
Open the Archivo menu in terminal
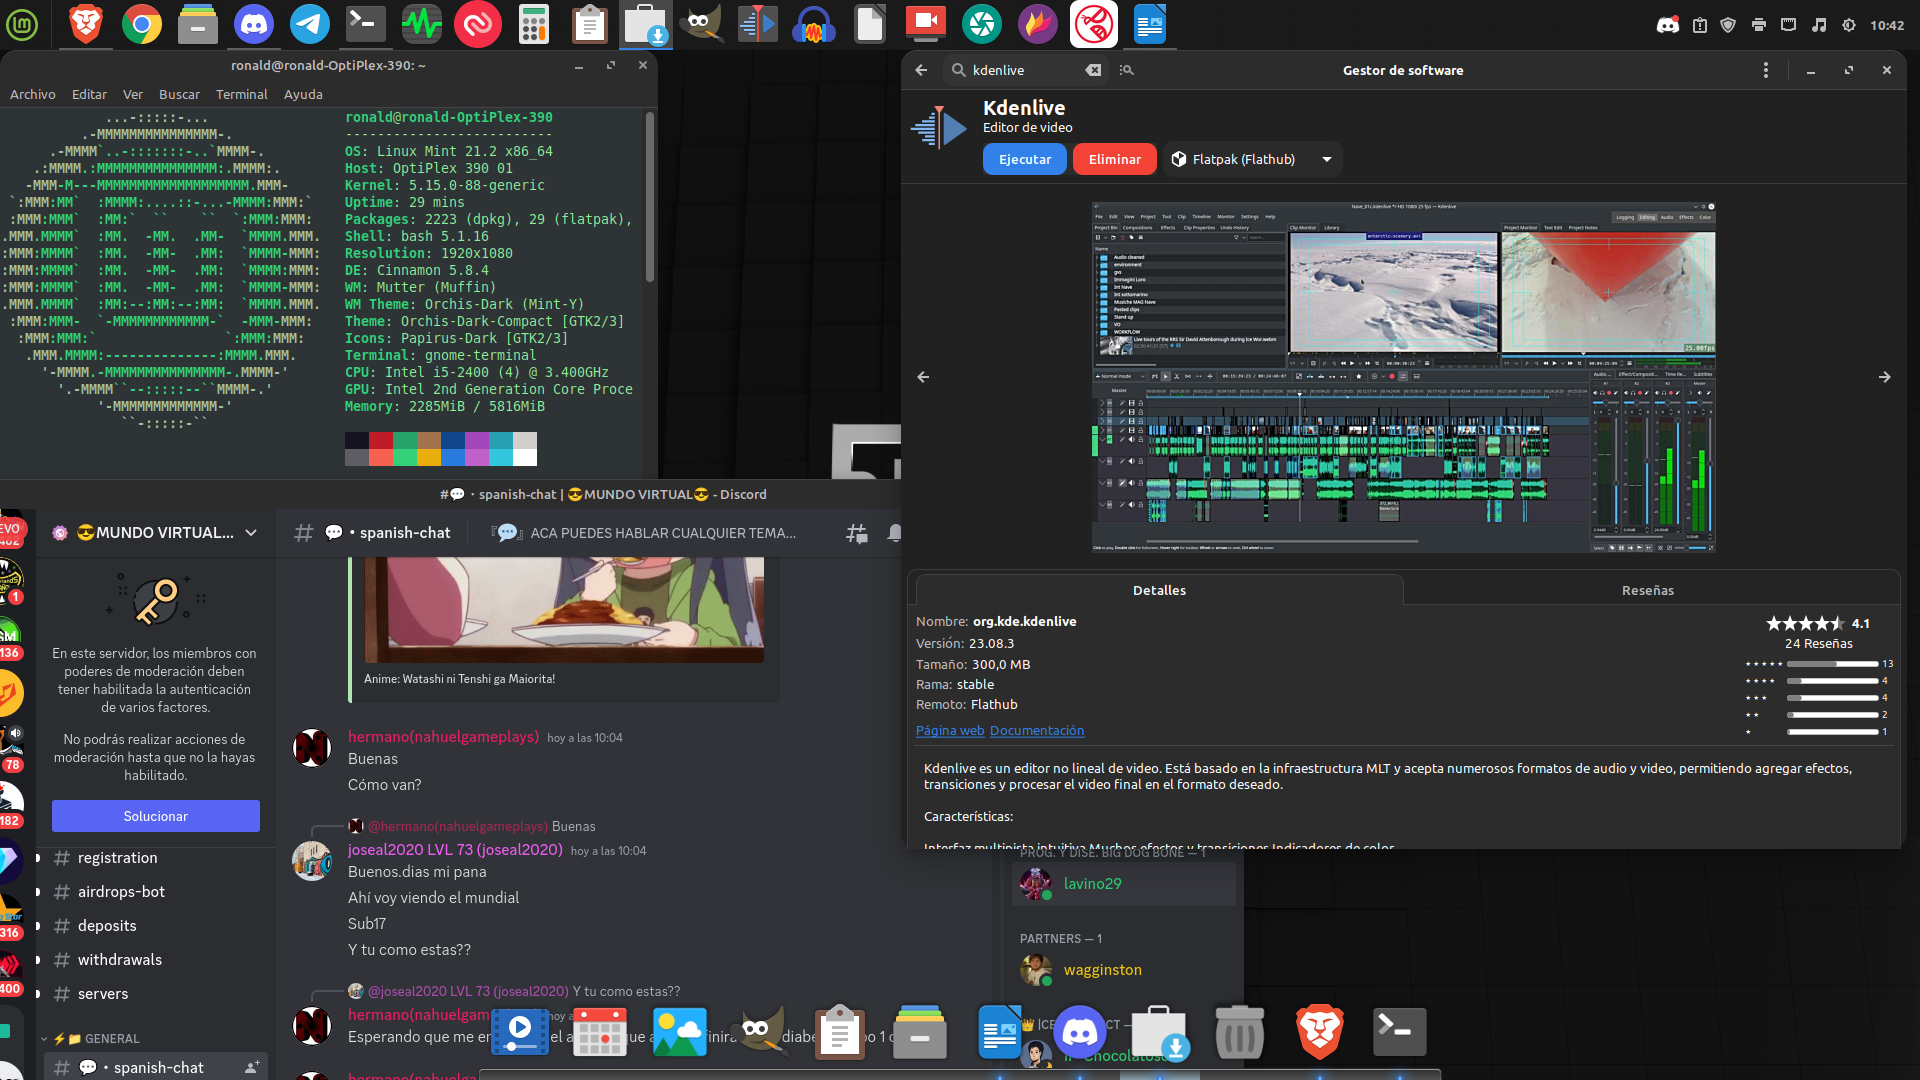33,94
